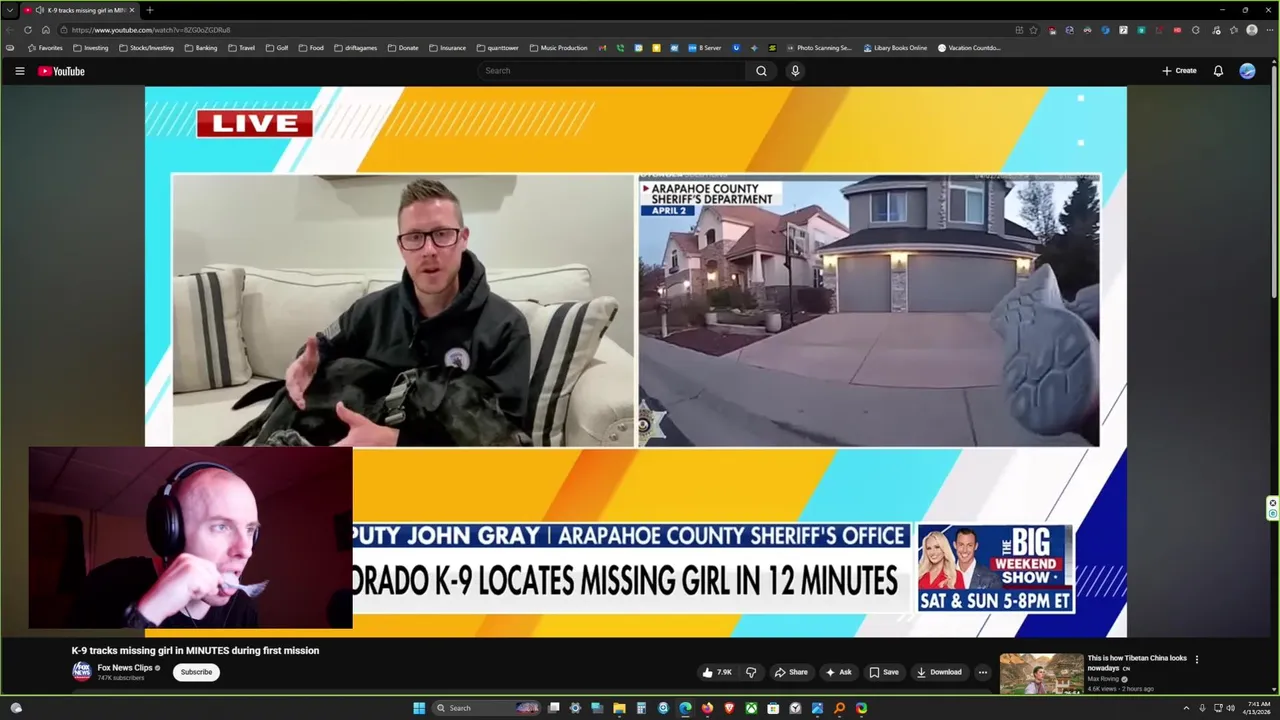Open the Gmail bookmark icon
The width and height of the screenshot is (1280, 720).
point(603,48)
